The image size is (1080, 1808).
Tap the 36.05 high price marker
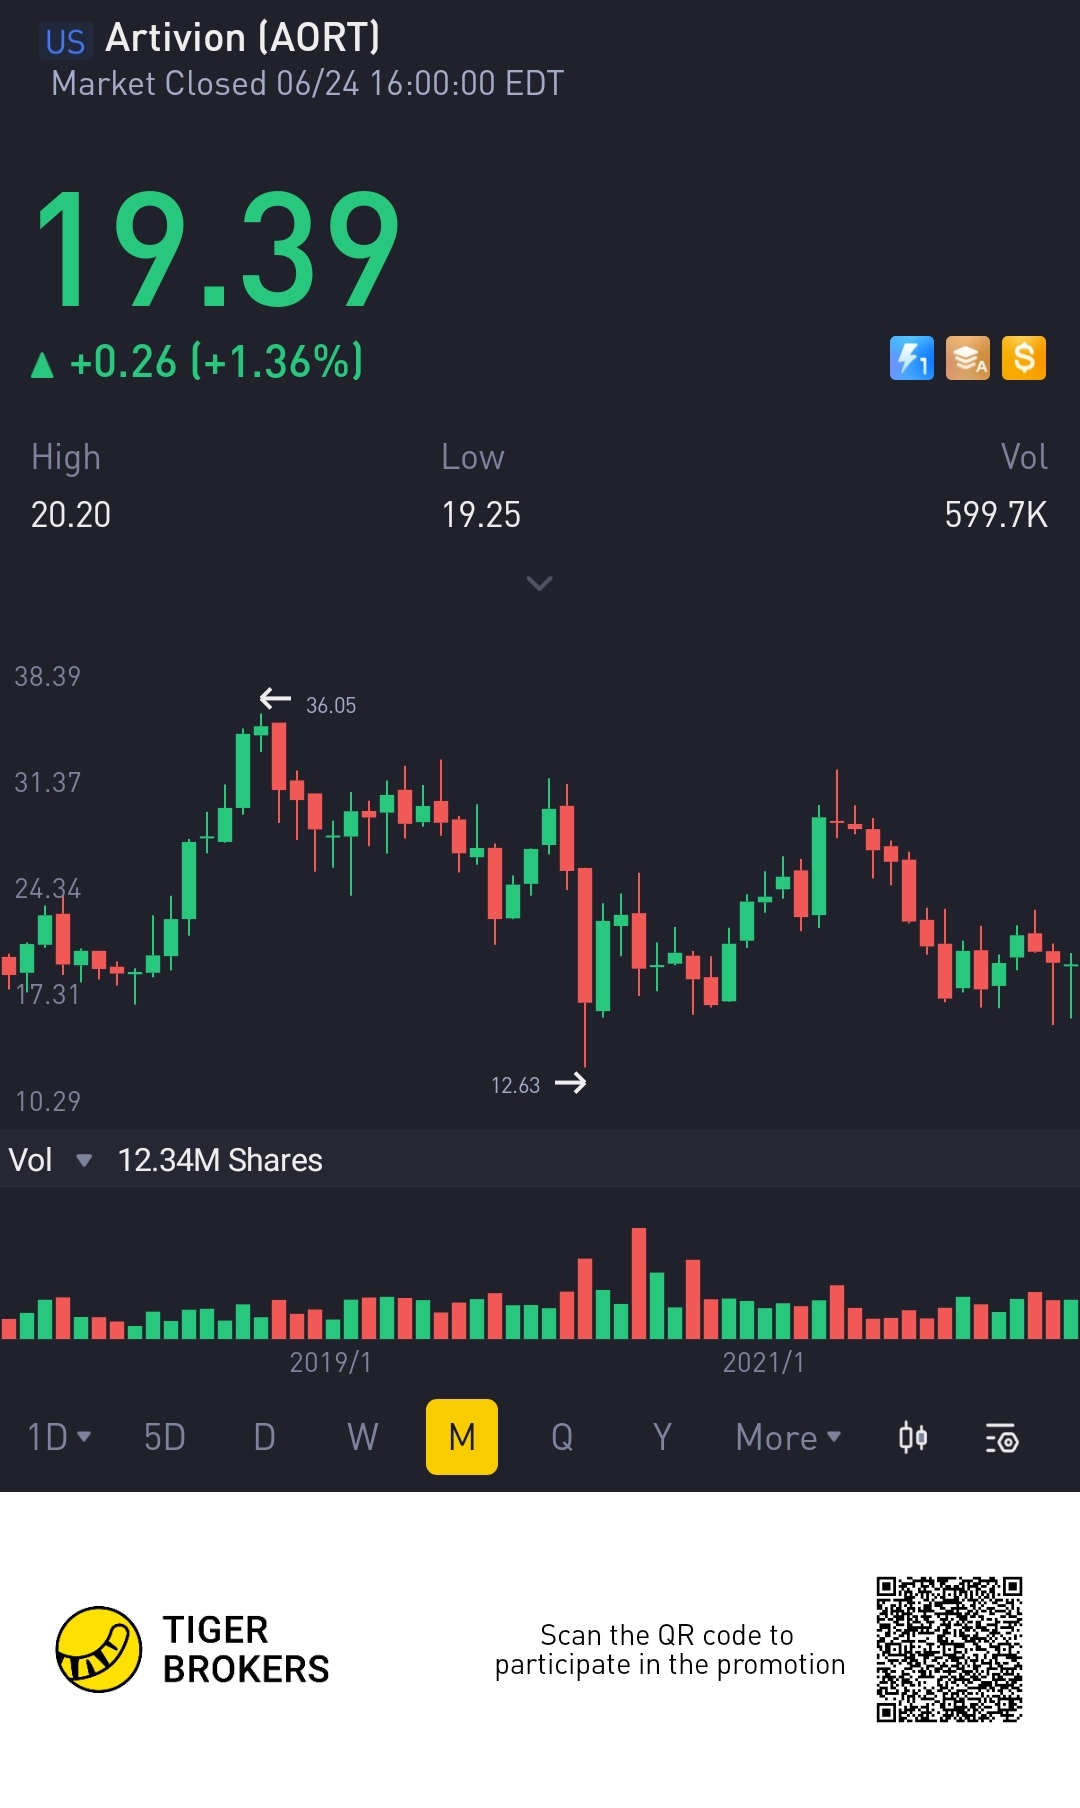tap(330, 705)
